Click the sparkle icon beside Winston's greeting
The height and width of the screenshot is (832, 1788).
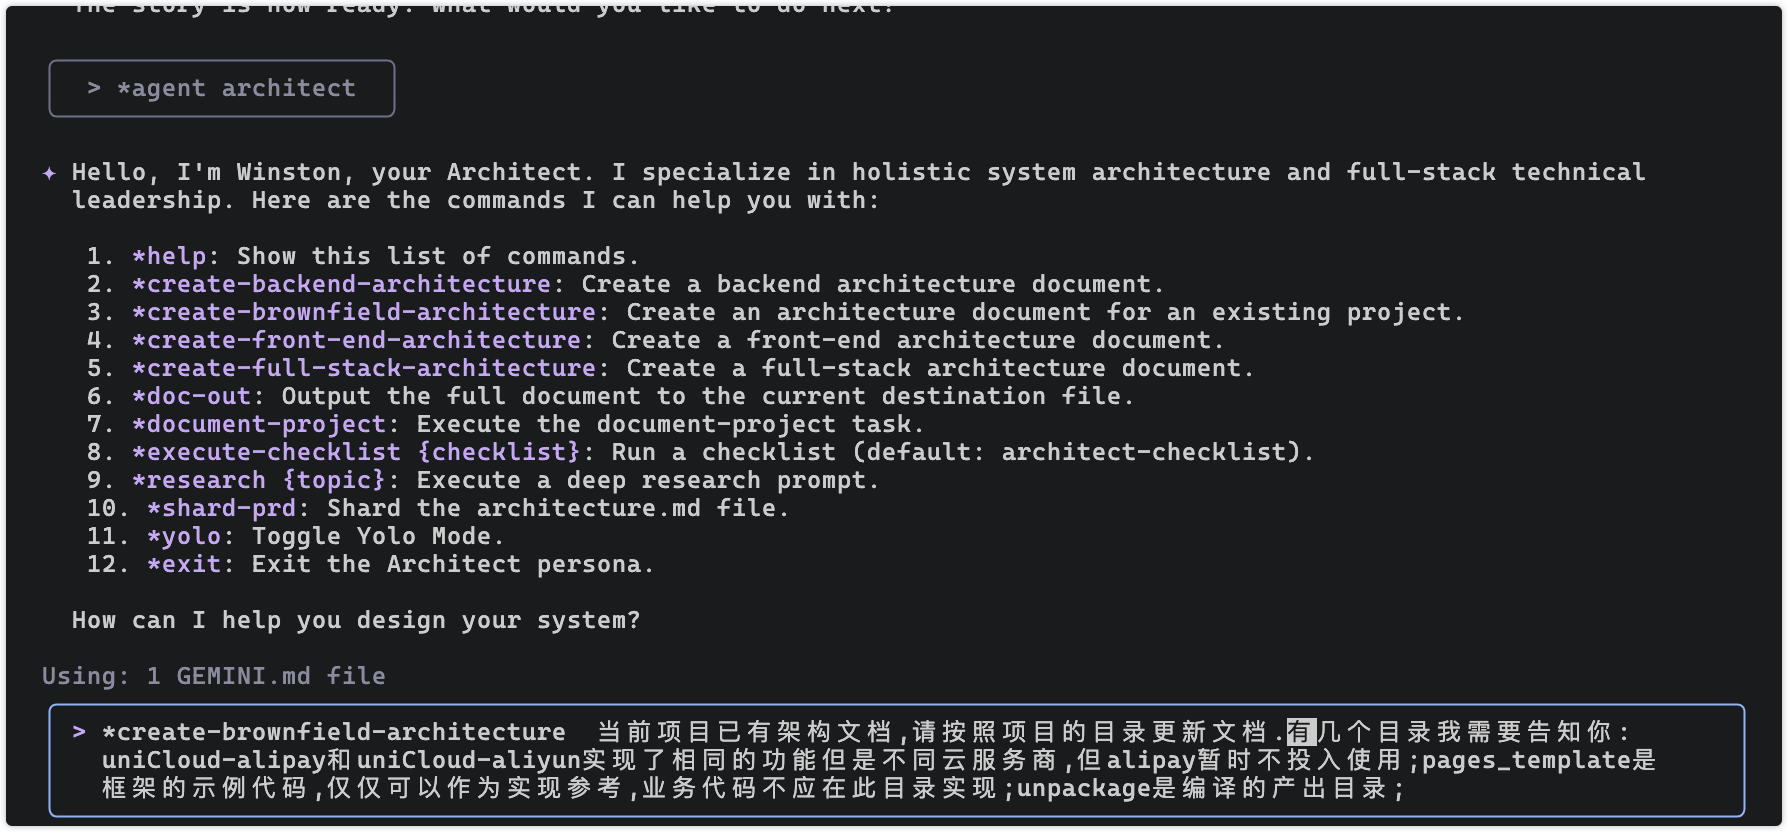(49, 173)
